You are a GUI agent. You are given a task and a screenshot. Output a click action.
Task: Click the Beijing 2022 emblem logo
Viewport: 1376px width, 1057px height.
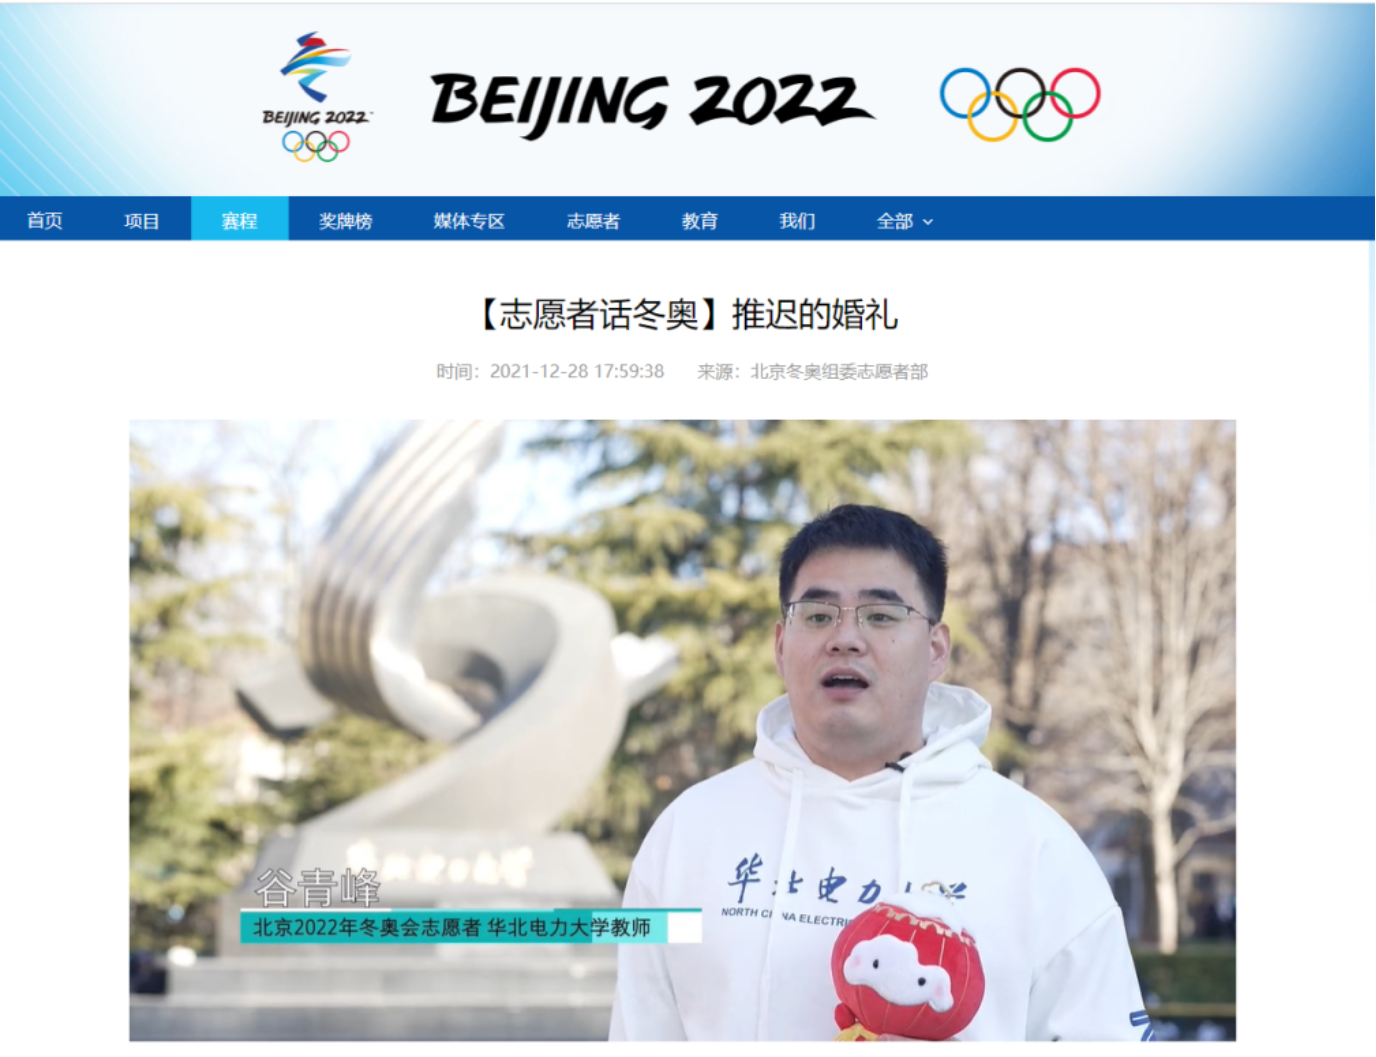click(315, 97)
